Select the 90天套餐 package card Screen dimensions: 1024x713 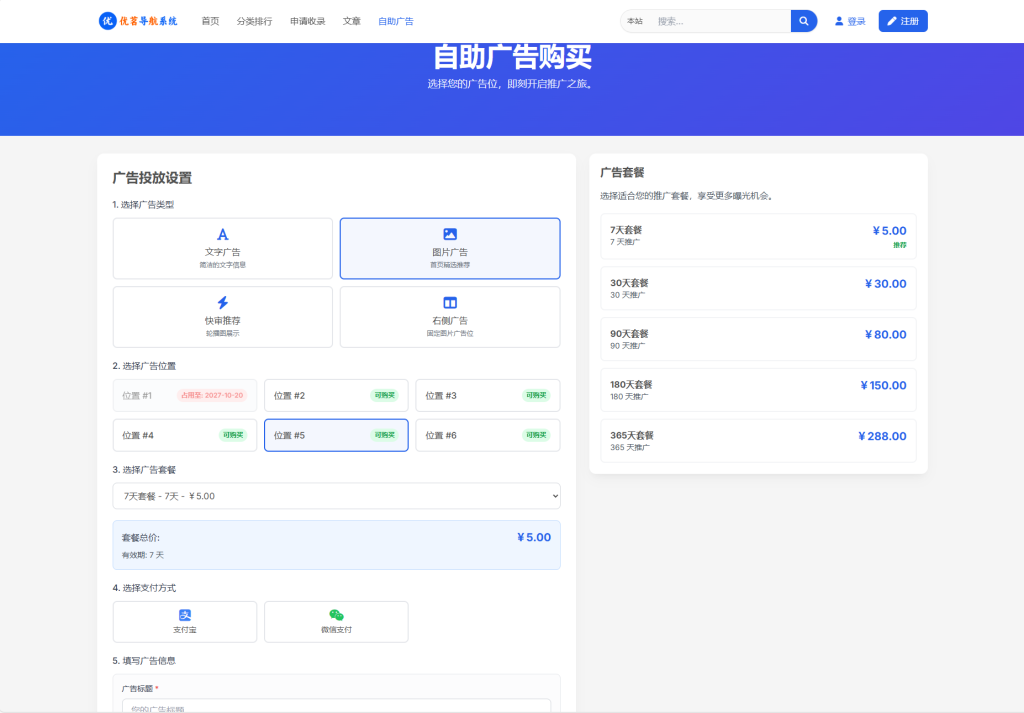tap(757, 338)
